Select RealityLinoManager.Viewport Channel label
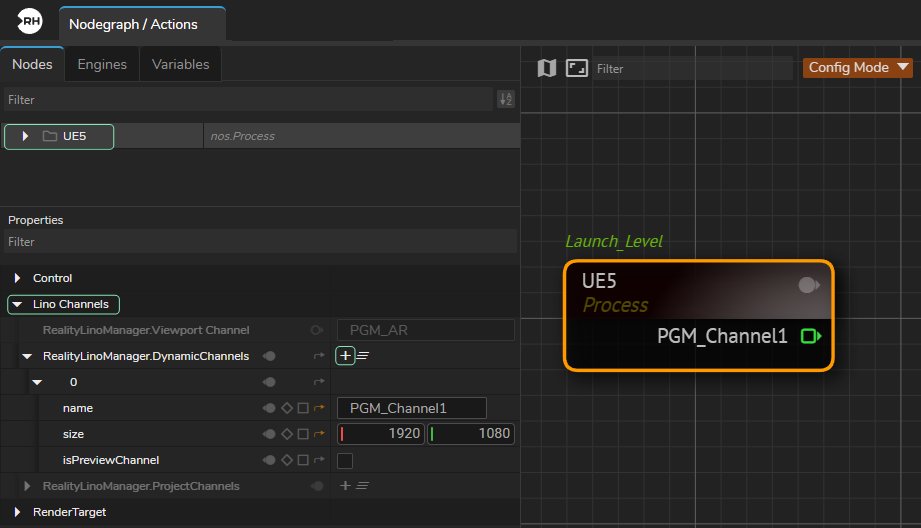The height and width of the screenshot is (528, 921). [146, 330]
